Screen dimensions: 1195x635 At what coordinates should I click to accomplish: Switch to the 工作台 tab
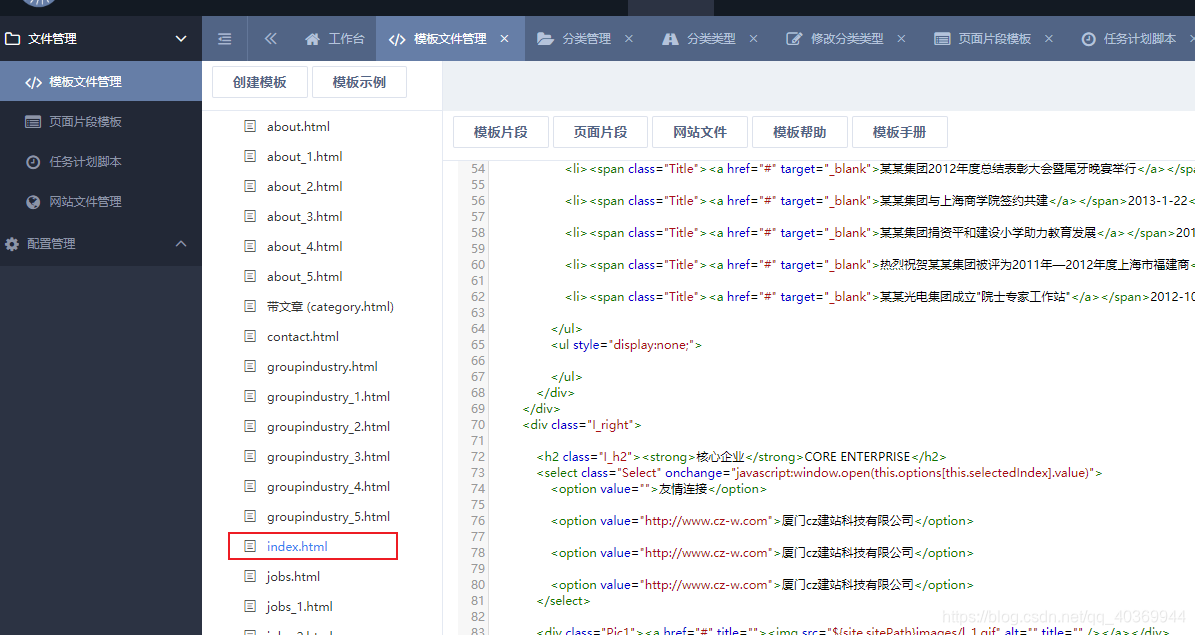pos(335,39)
